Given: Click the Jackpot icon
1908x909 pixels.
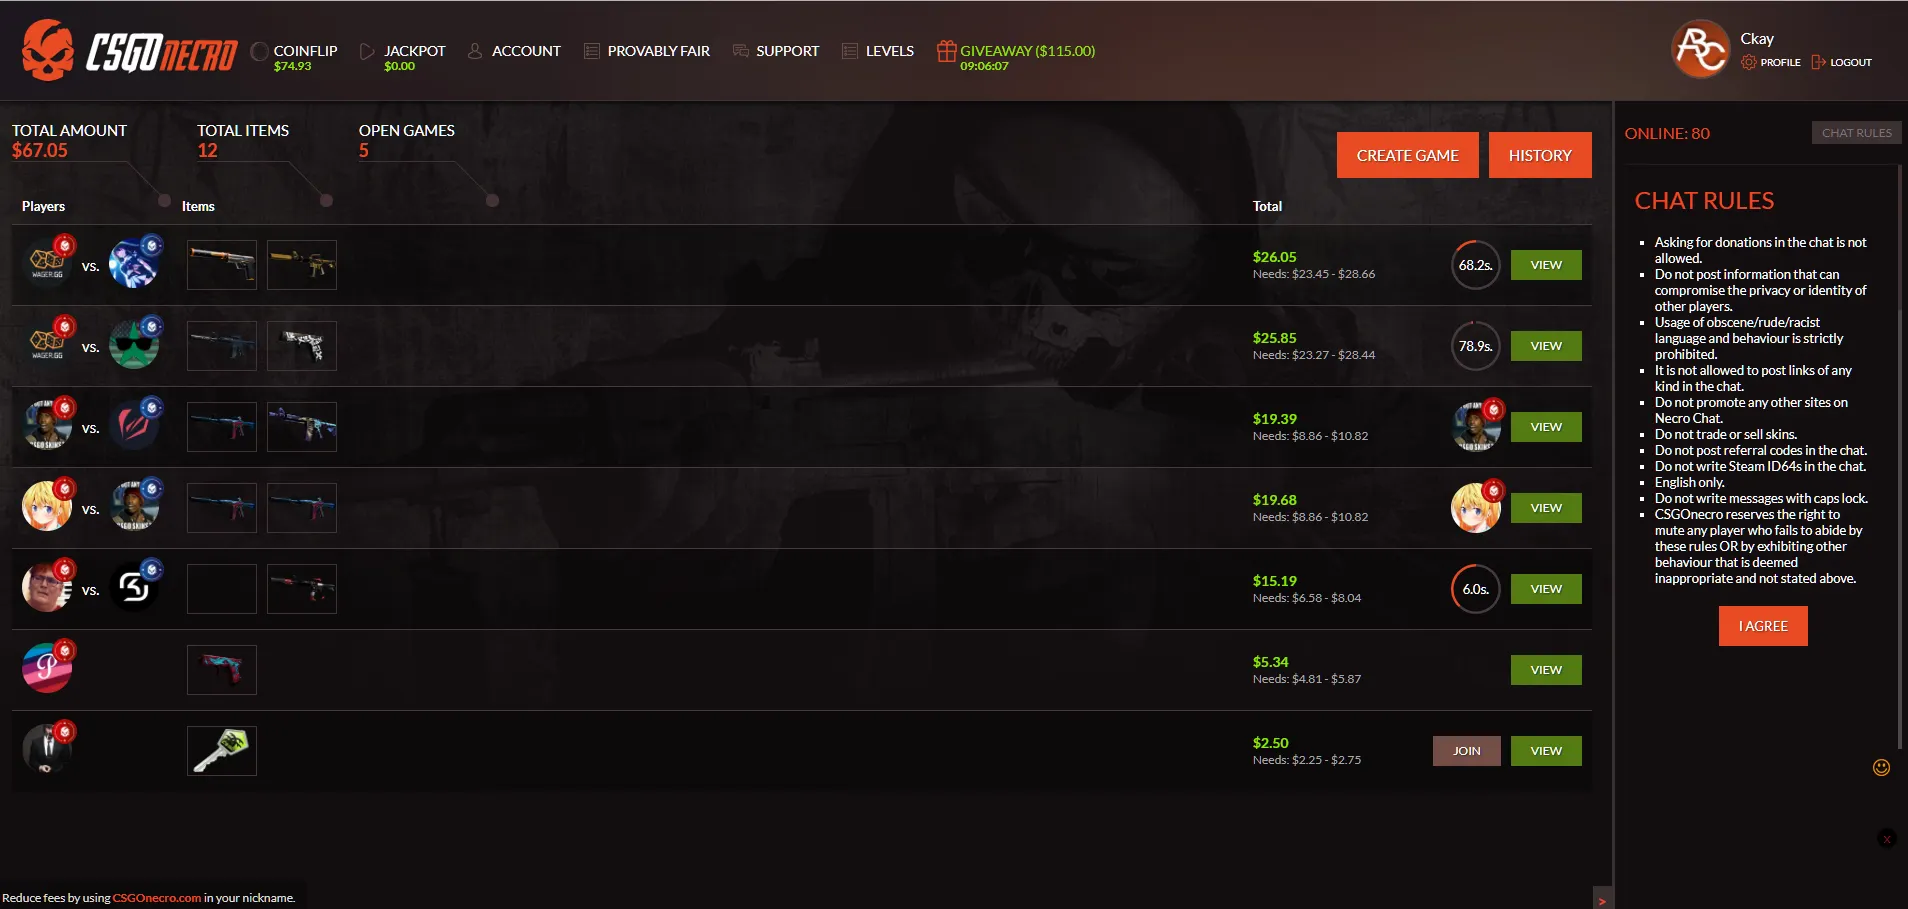Looking at the screenshot, I should point(367,51).
